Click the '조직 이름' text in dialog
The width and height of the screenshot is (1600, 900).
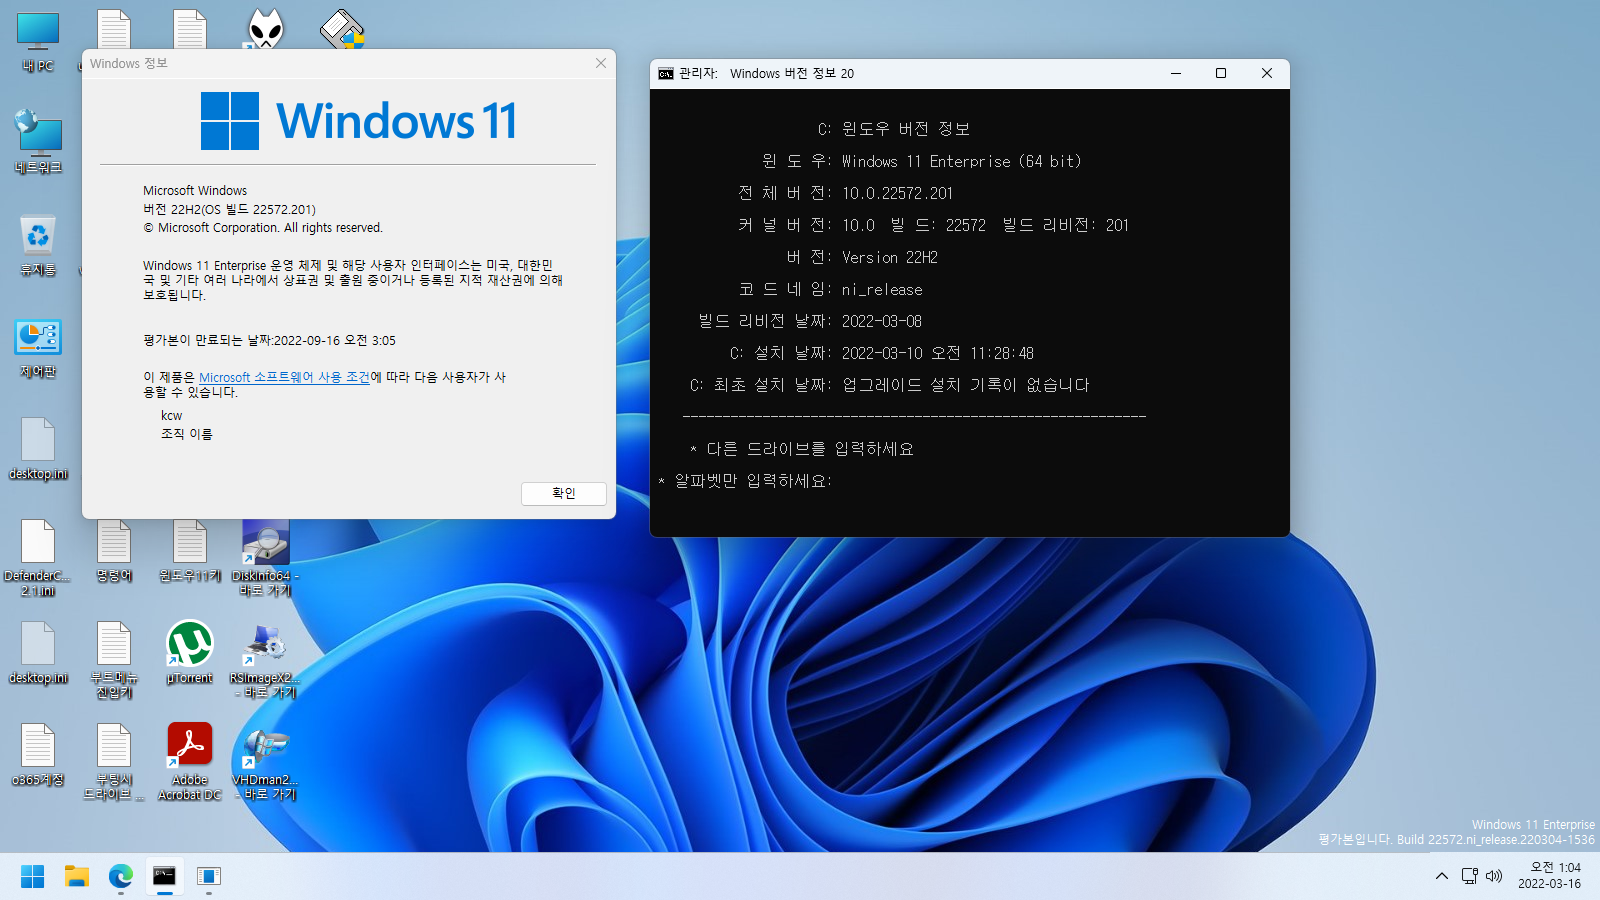(187, 434)
